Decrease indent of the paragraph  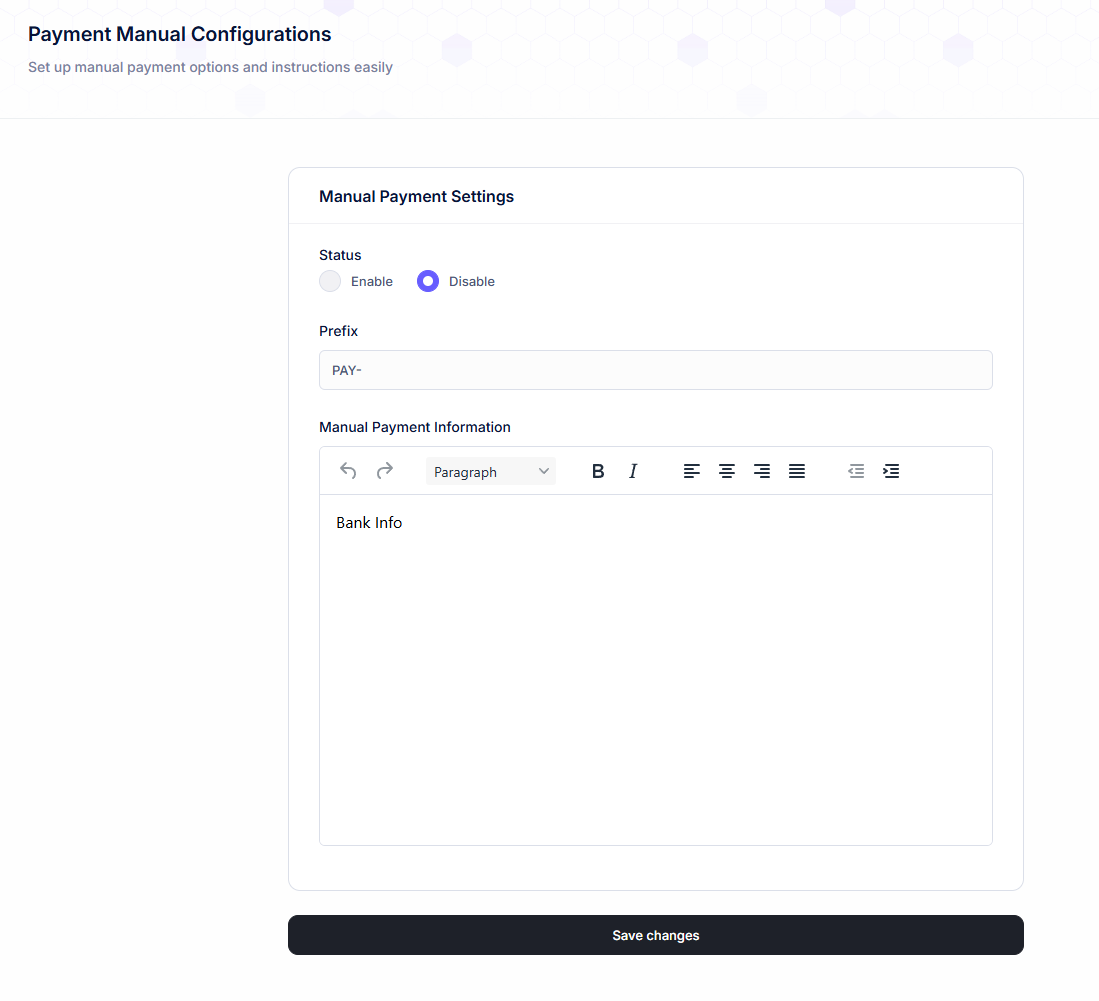[856, 471]
